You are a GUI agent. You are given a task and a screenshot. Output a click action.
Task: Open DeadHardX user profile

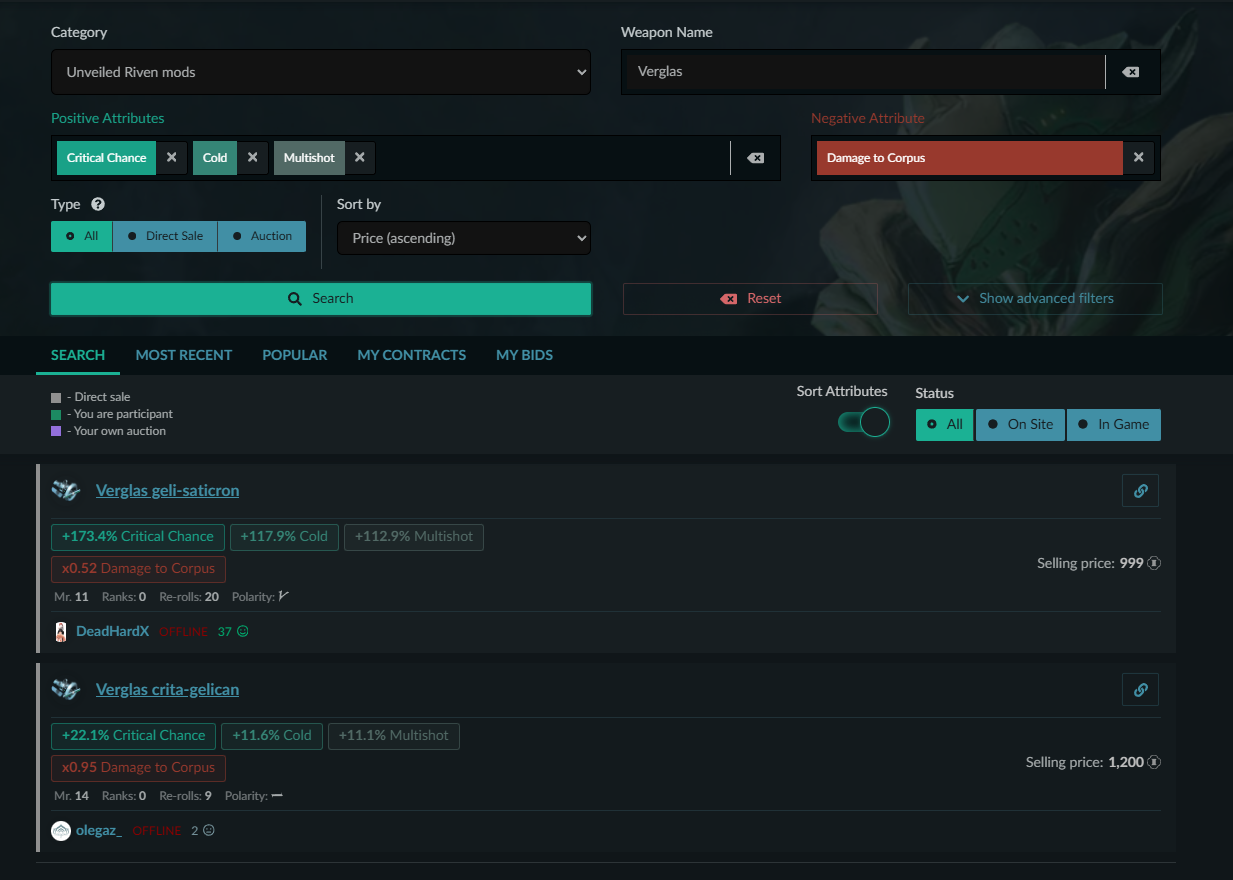coord(112,631)
